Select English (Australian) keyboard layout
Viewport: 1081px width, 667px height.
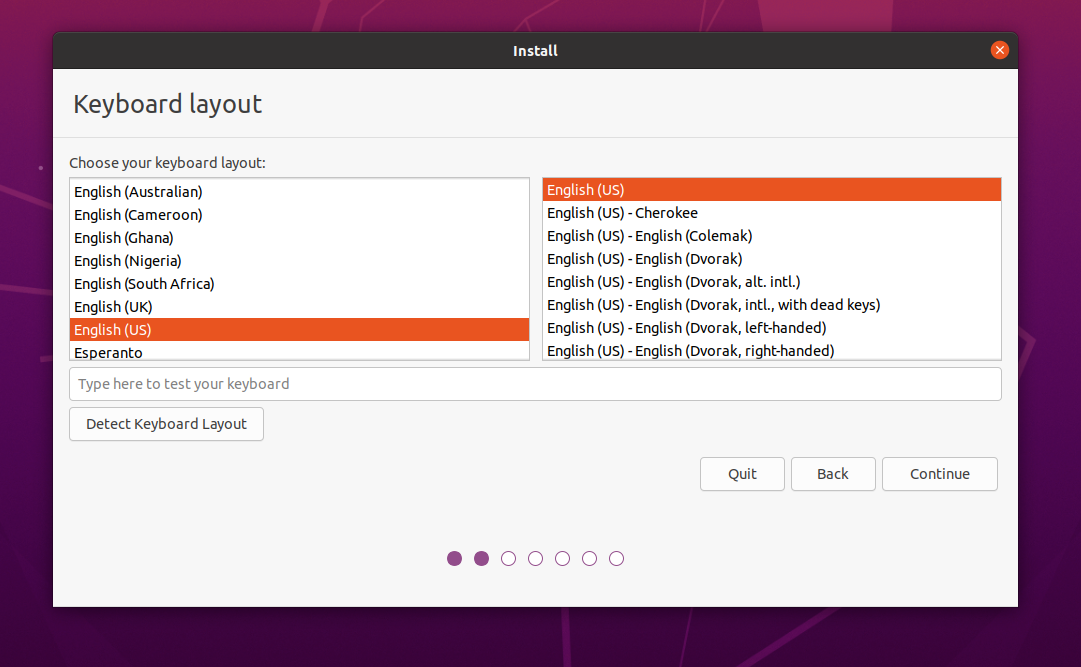click(138, 191)
